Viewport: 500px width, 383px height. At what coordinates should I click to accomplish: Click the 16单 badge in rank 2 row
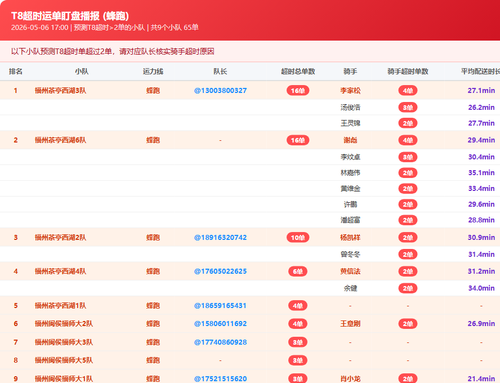298,140
